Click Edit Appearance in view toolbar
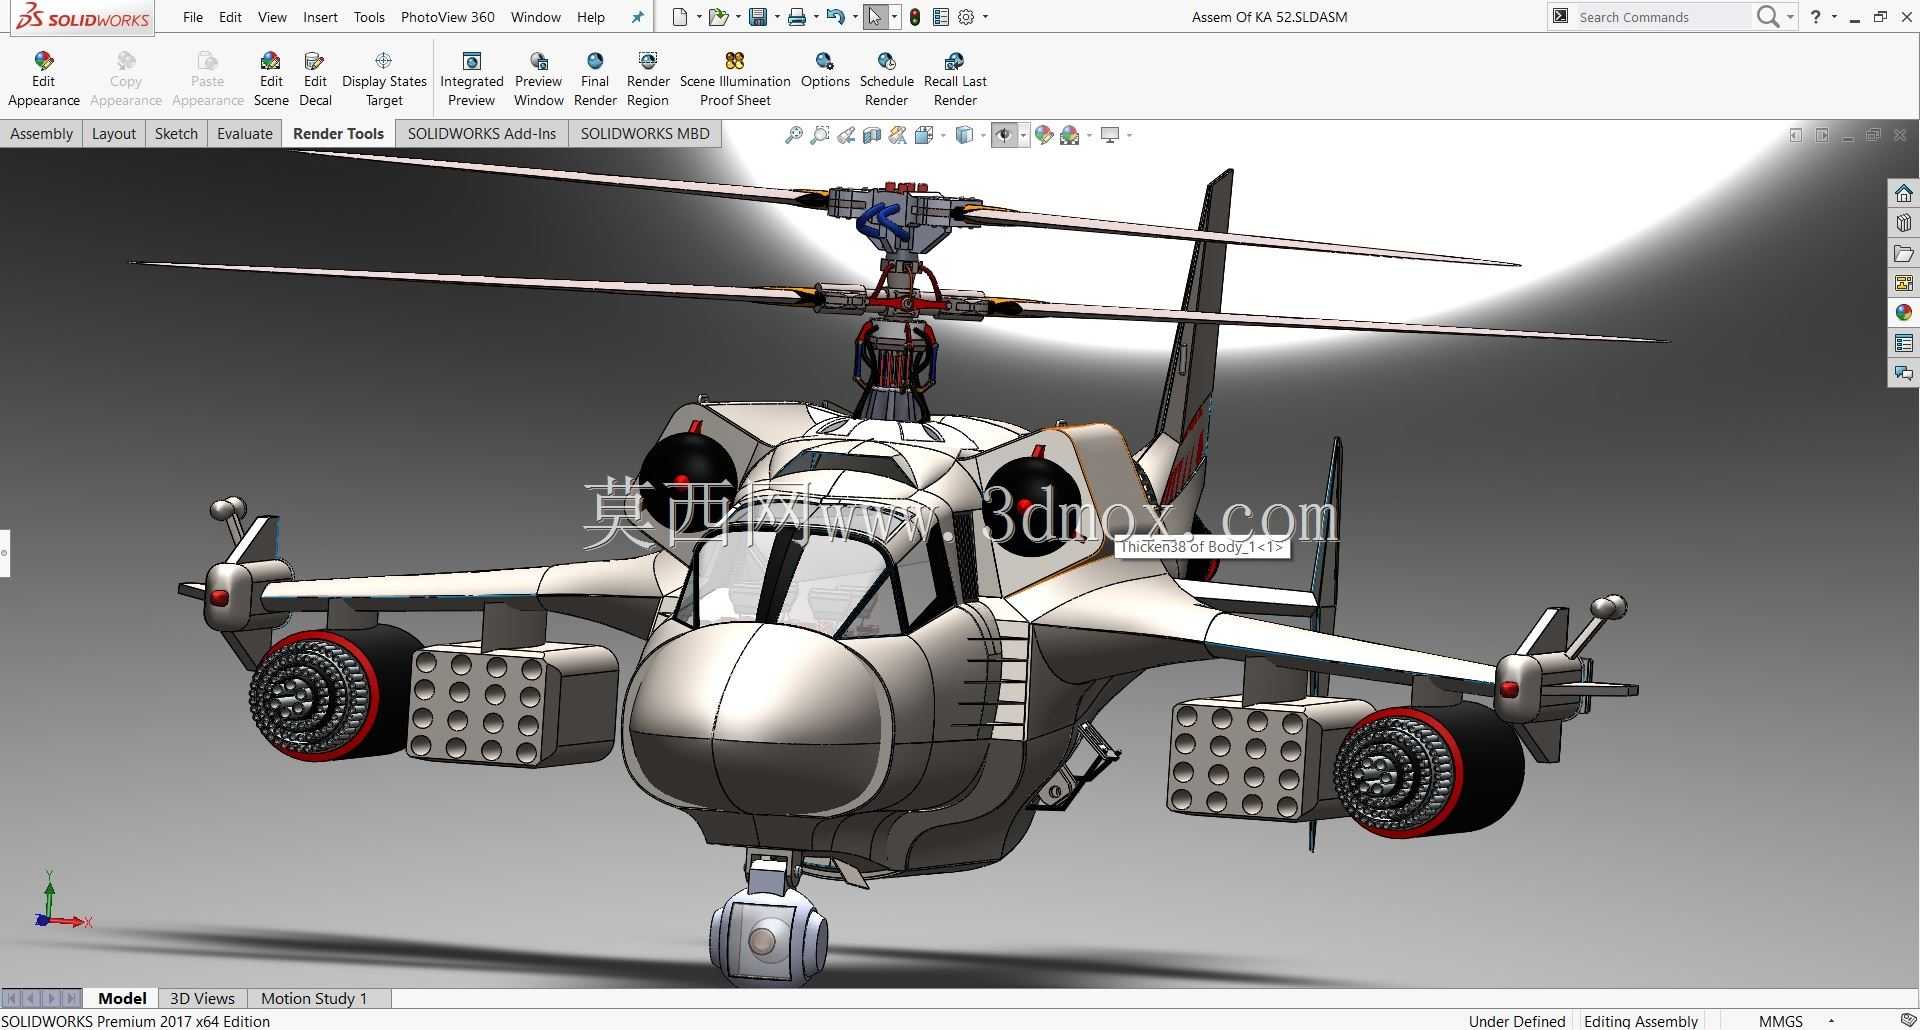The width and height of the screenshot is (1920, 1030). [x=1044, y=135]
